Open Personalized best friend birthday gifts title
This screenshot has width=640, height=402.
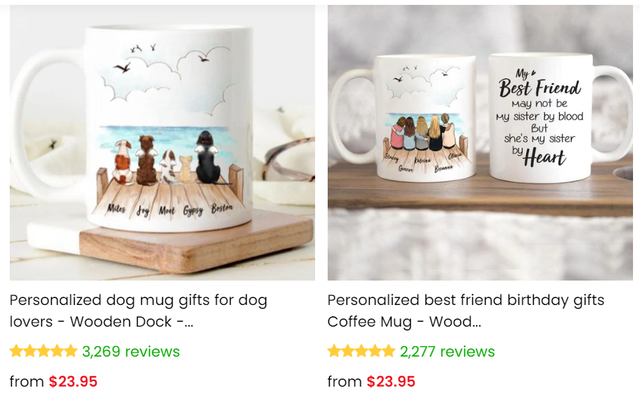click(466, 311)
